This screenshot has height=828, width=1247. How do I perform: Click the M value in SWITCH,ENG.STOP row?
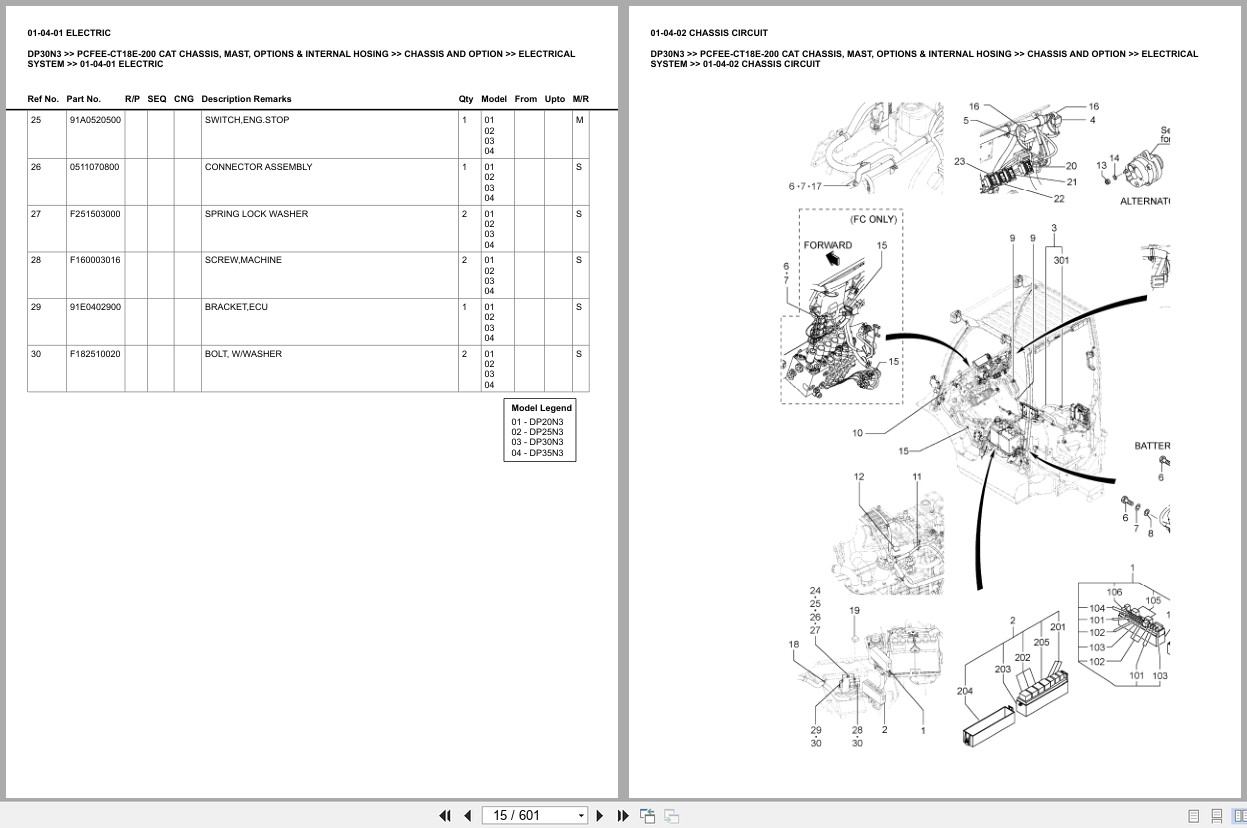pyautogui.click(x=579, y=120)
